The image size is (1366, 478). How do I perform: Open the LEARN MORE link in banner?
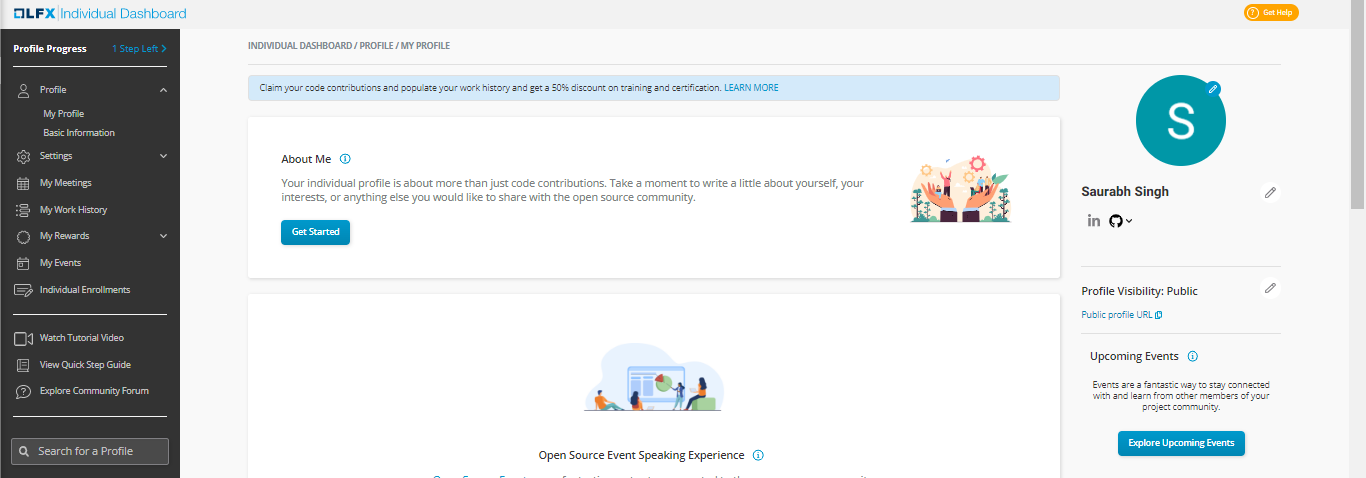tap(751, 88)
